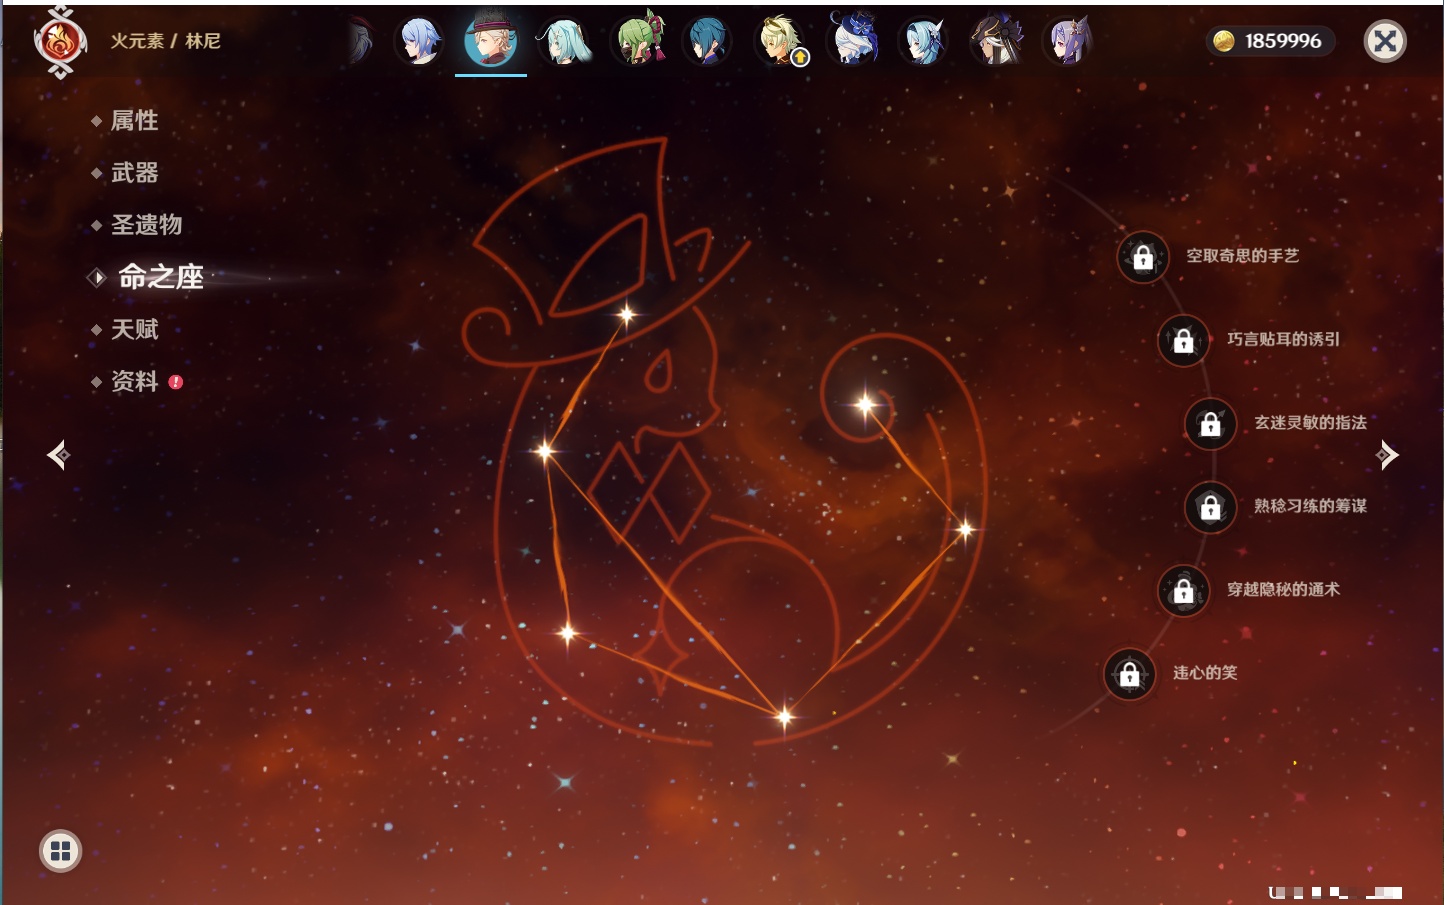Click the 违心的笑 label

1206,673
